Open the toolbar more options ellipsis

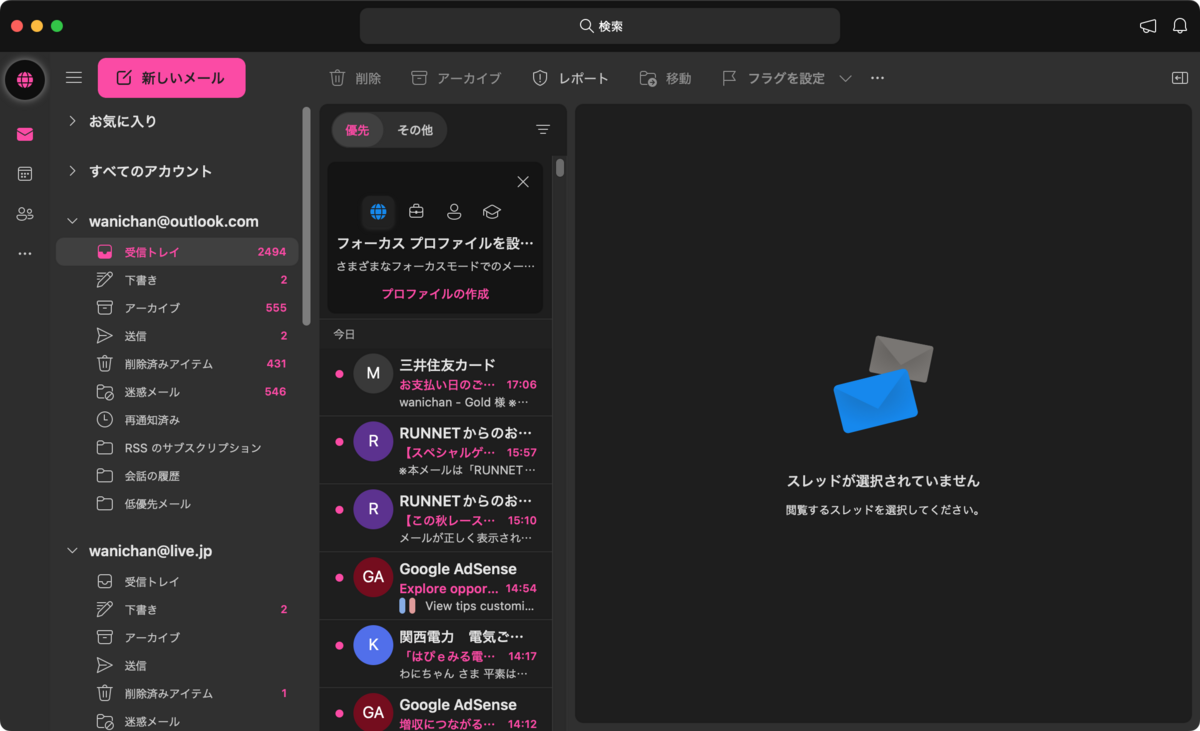pyautogui.click(x=877, y=78)
